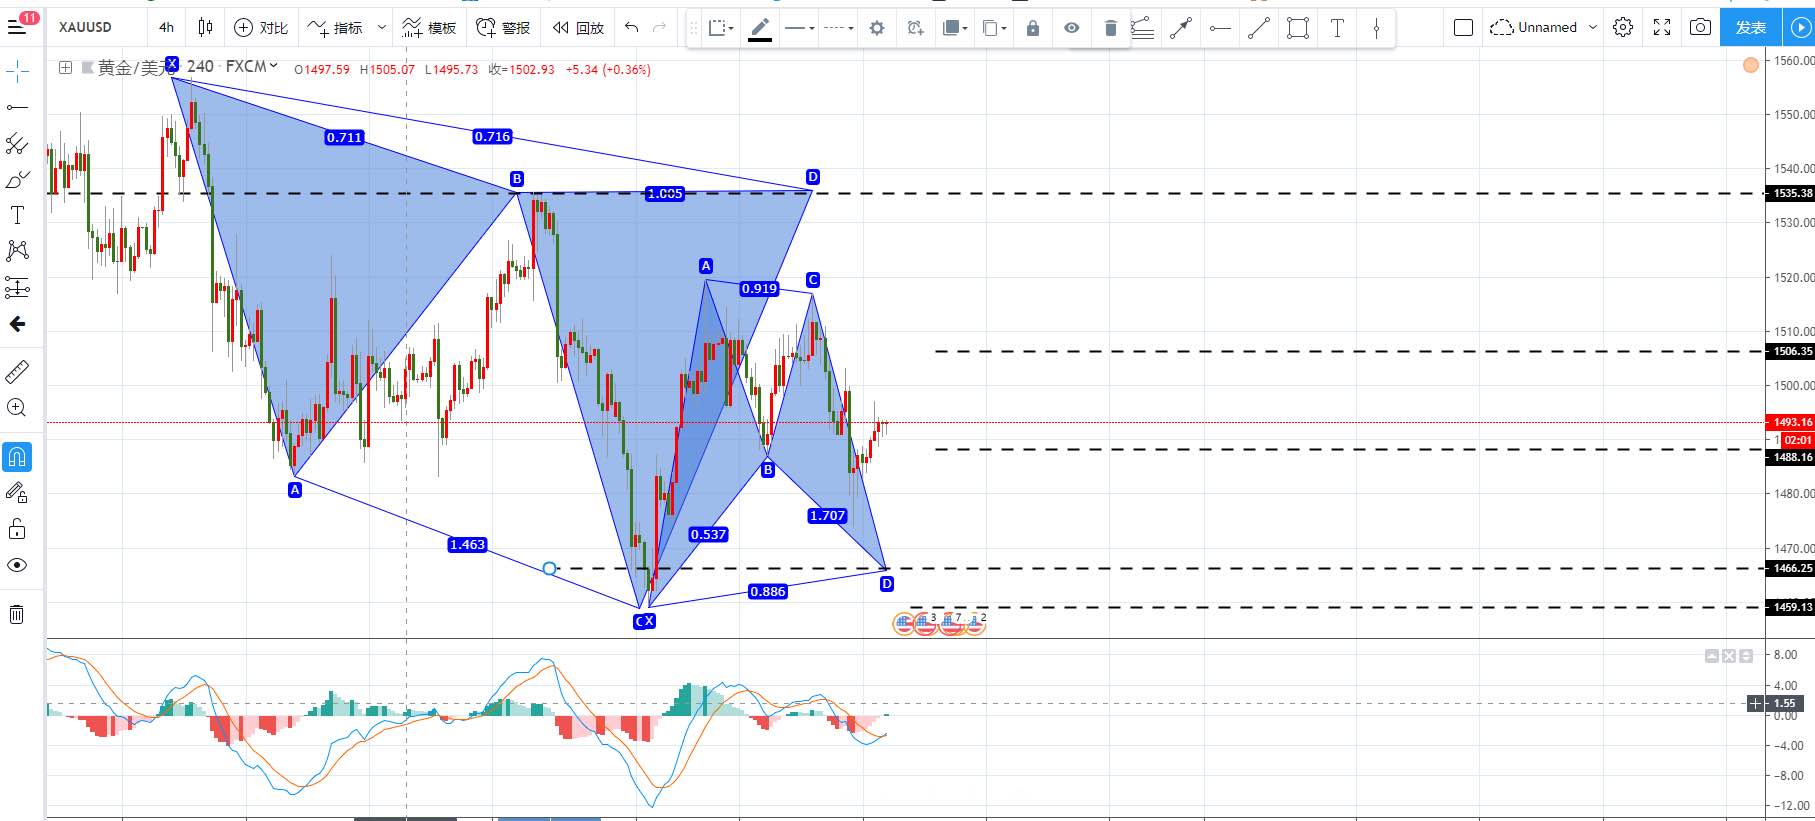Expand the indicators favorites dropdown arrow
This screenshot has height=821, width=1815.
point(382,28)
